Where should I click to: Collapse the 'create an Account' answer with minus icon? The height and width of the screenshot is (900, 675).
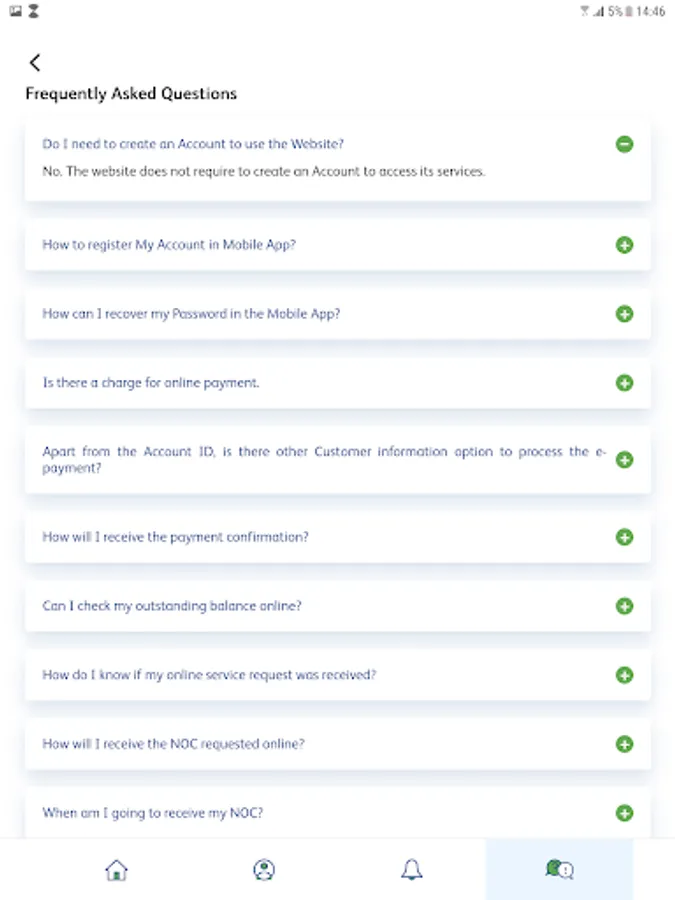click(x=625, y=144)
